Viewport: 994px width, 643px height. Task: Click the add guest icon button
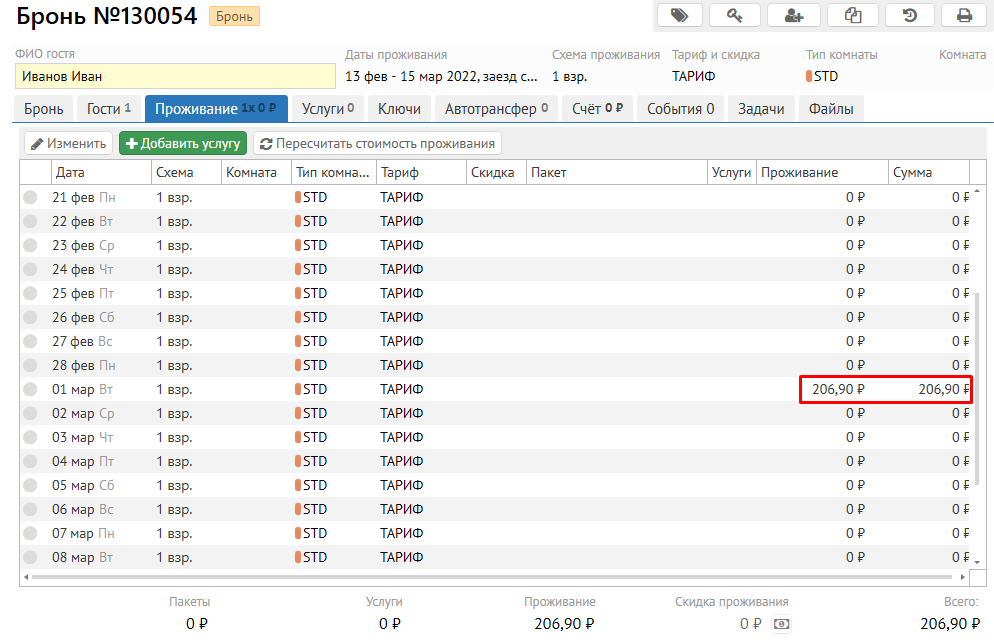click(x=794, y=15)
